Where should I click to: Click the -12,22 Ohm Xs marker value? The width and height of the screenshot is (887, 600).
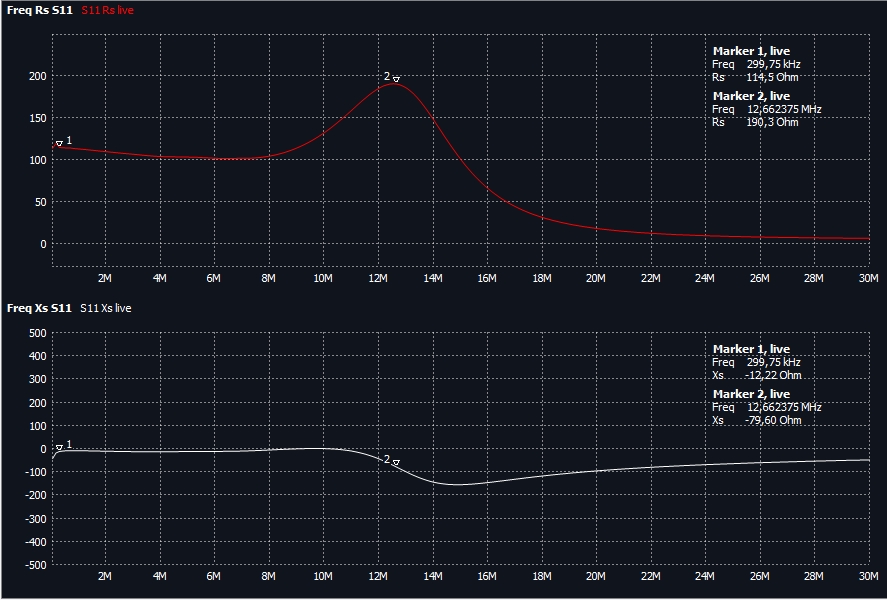click(773, 376)
